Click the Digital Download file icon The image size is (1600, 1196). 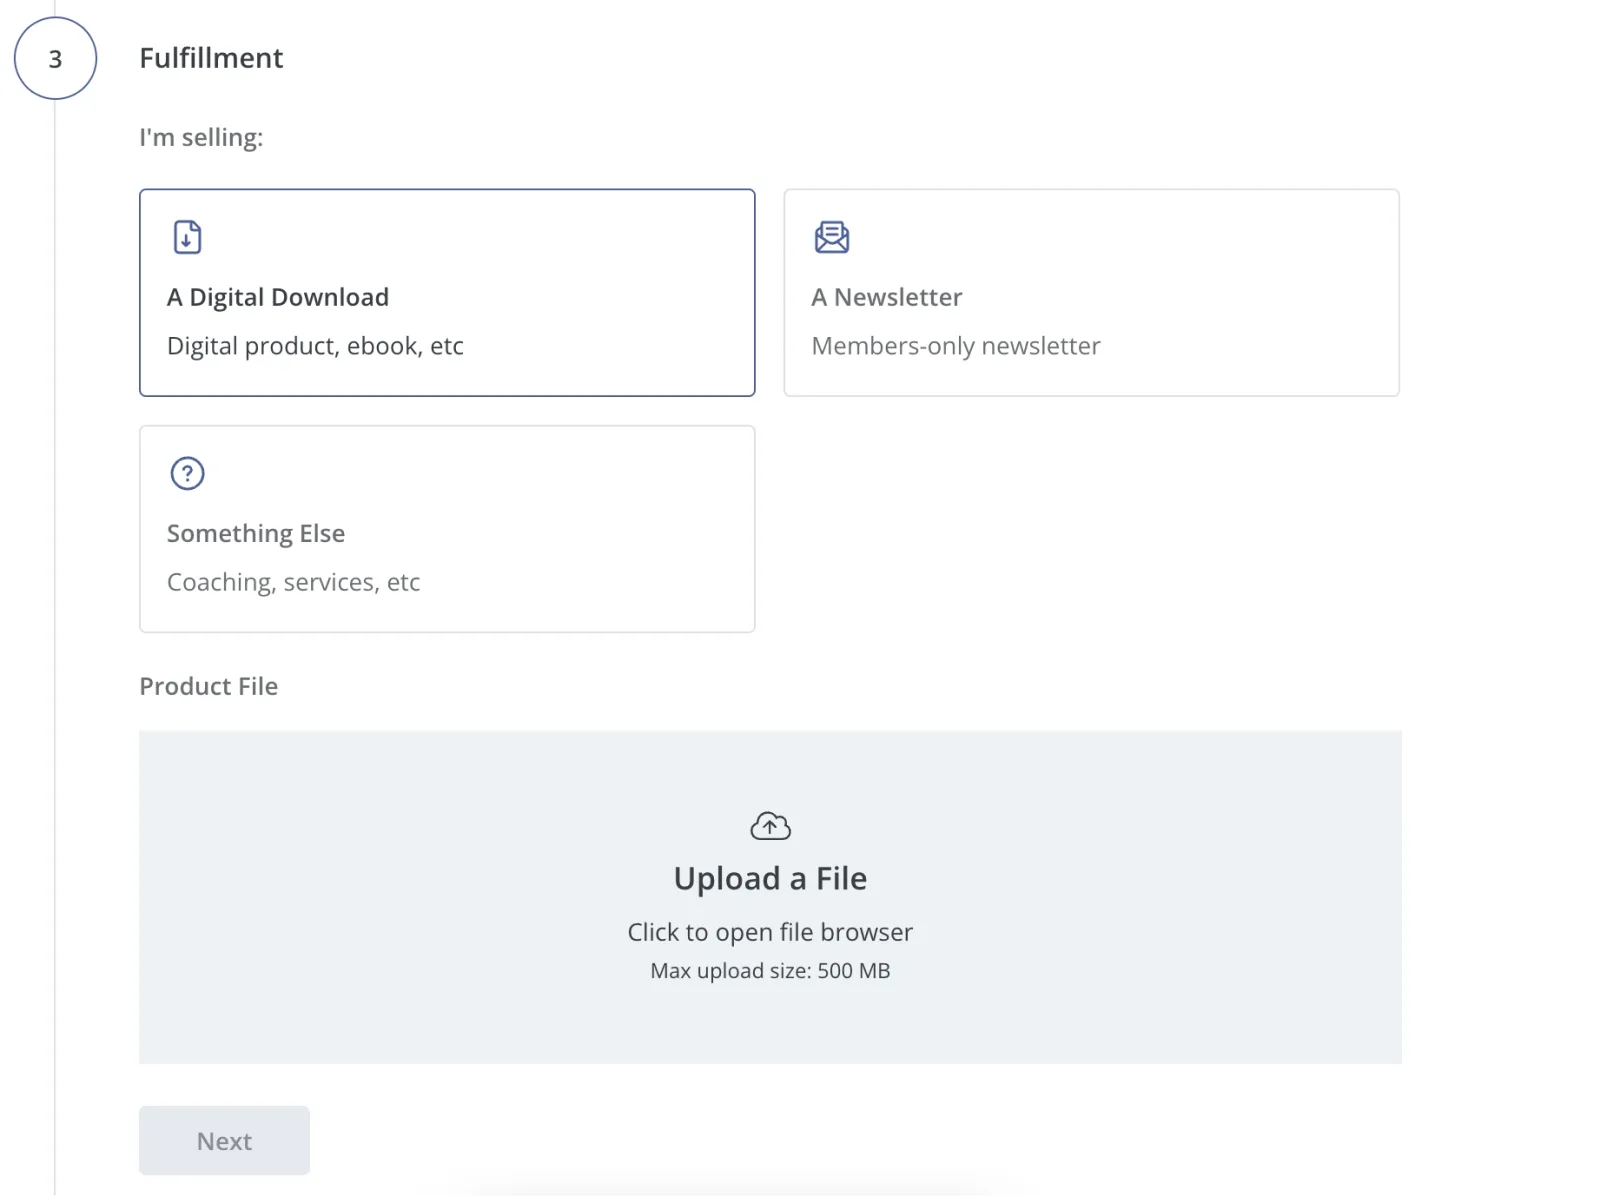[x=187, y=237]
